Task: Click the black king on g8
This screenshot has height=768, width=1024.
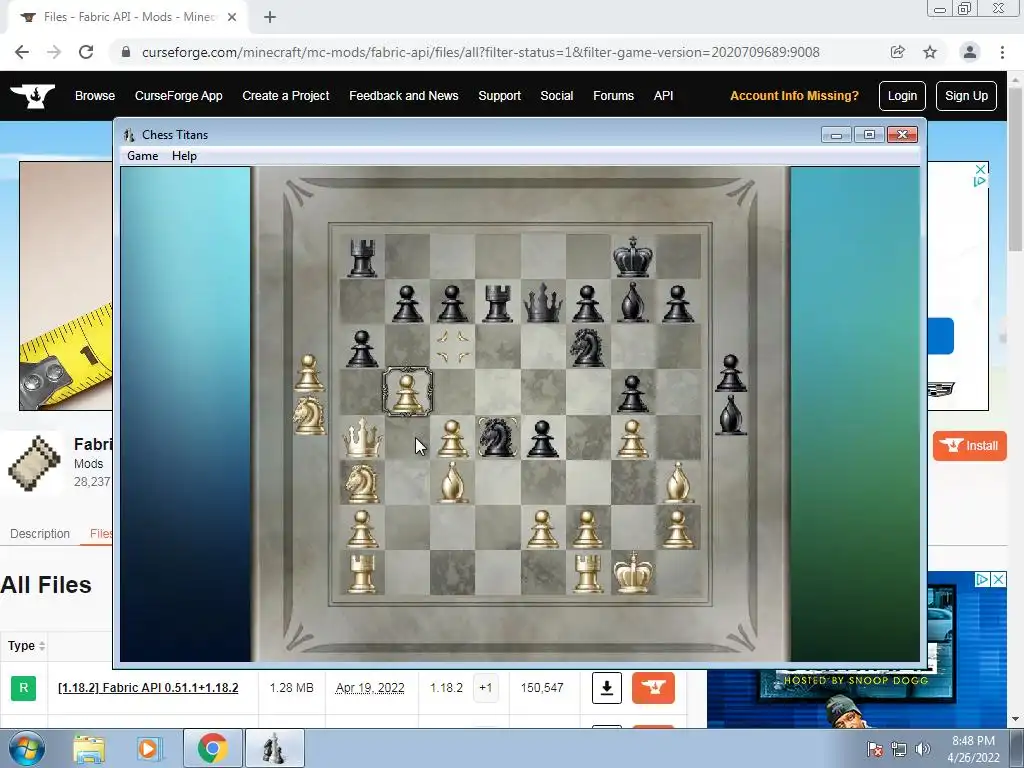Action: 633,256
